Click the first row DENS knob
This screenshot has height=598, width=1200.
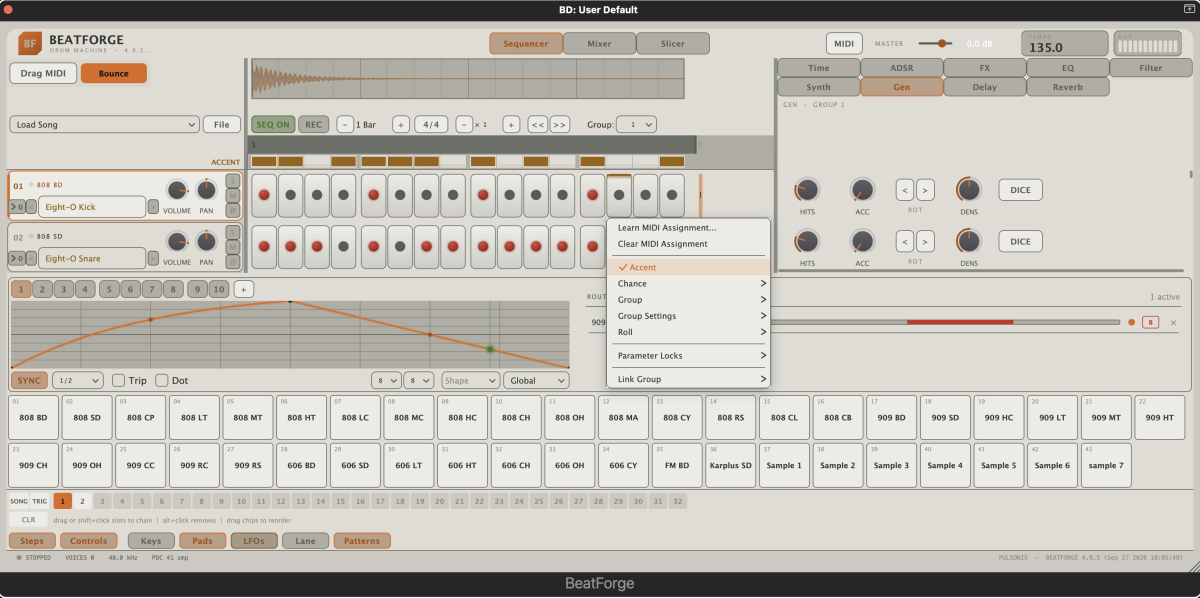[969, 189]
